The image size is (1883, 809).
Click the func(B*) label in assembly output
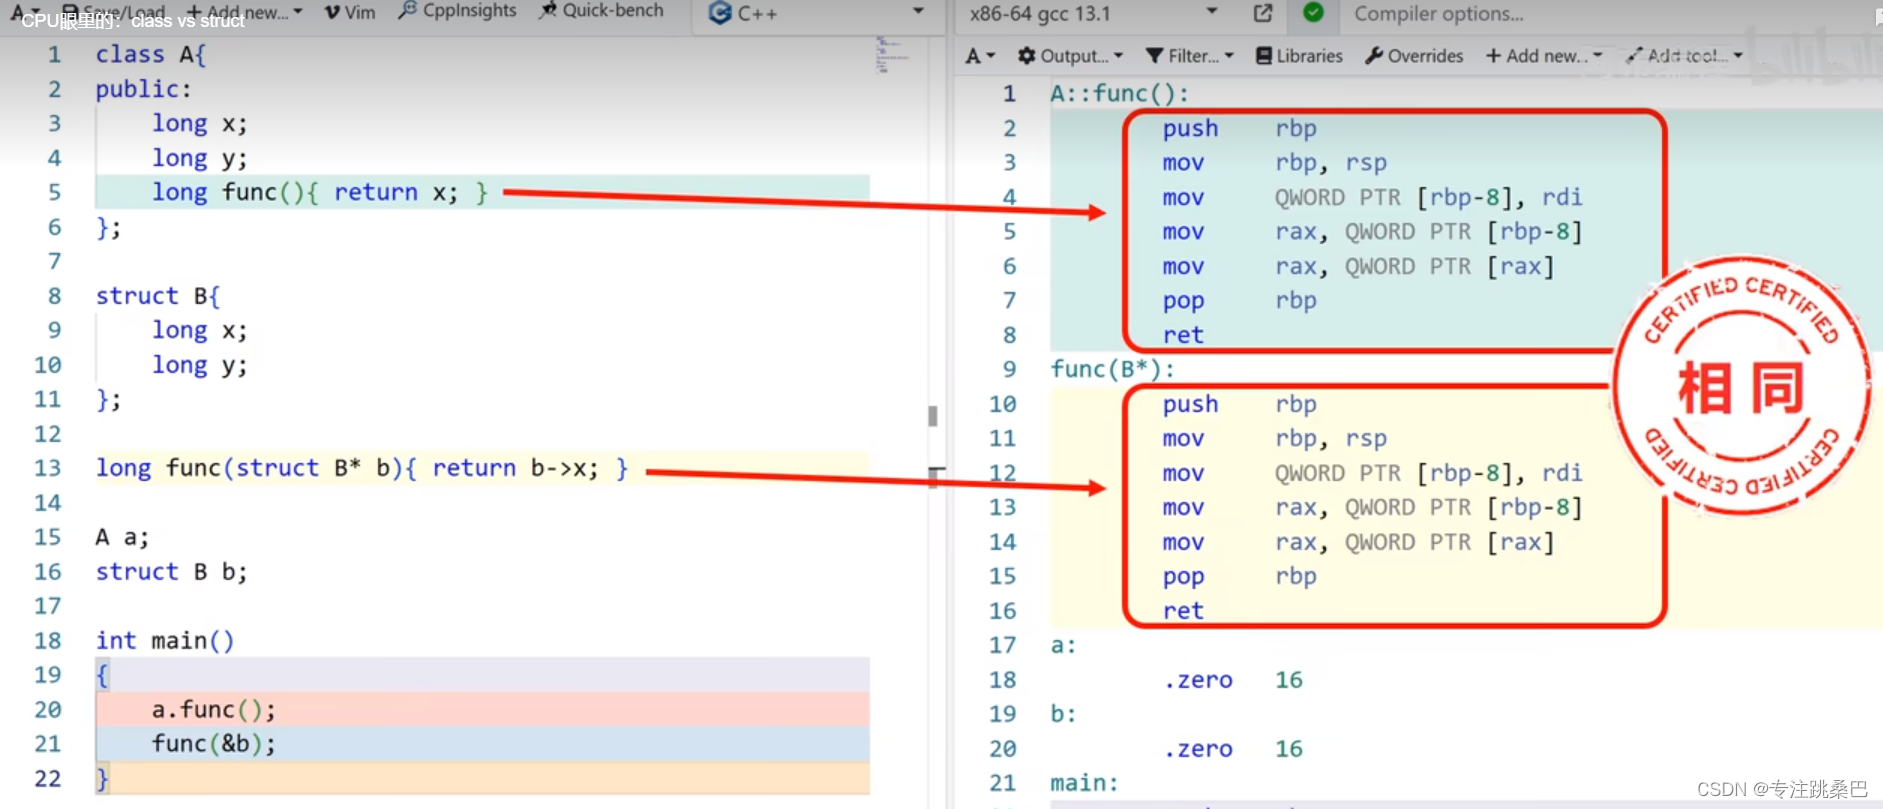(x=1112, y=369)
